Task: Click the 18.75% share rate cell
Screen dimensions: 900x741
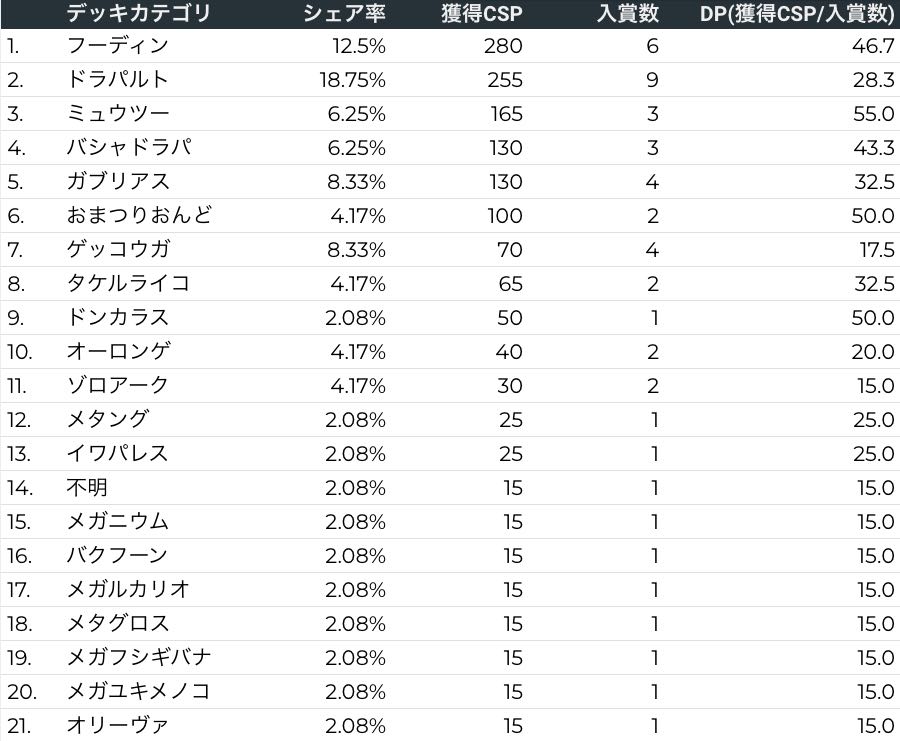Action: tap(352, 80)
